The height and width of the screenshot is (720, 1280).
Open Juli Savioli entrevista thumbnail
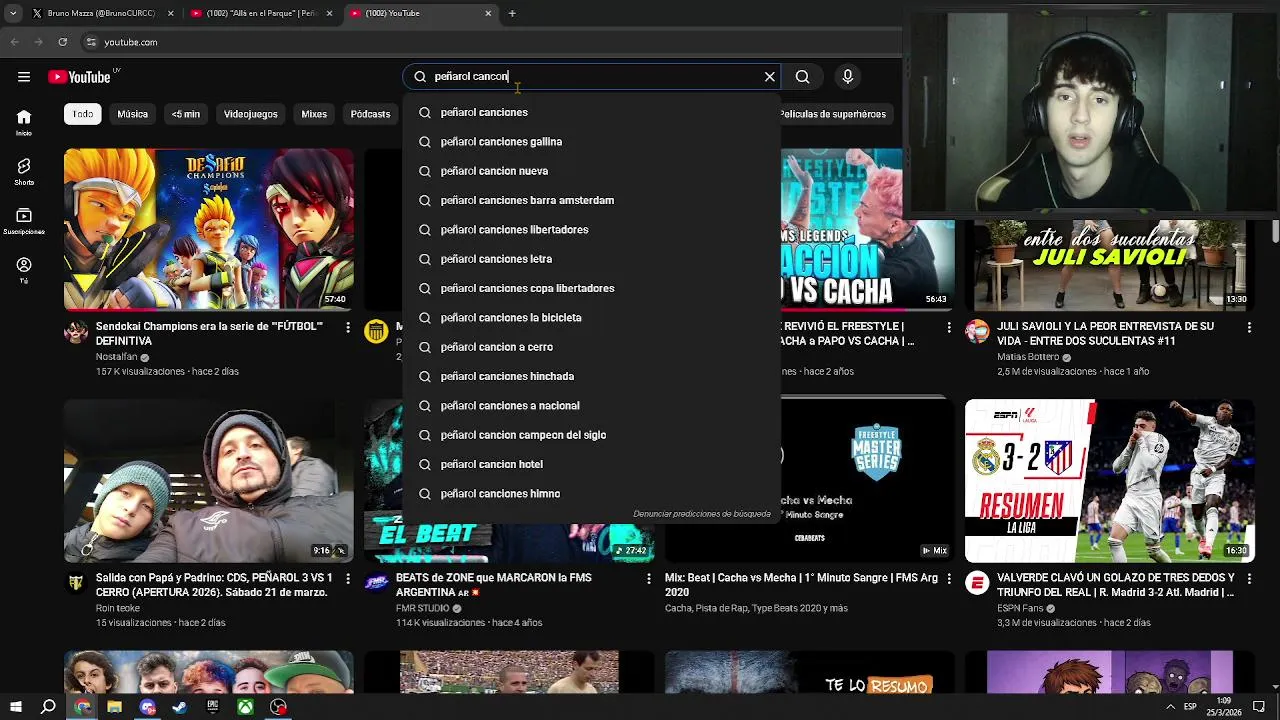[x=1110, y=265]
